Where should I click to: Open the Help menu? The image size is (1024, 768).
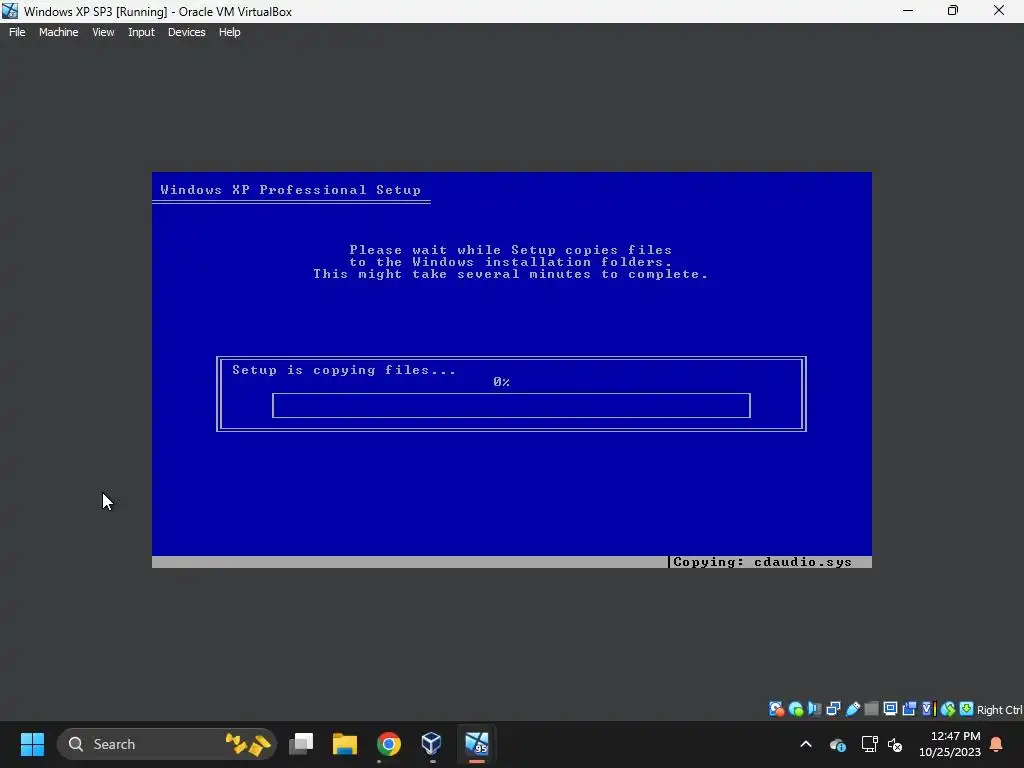point(229,32)
